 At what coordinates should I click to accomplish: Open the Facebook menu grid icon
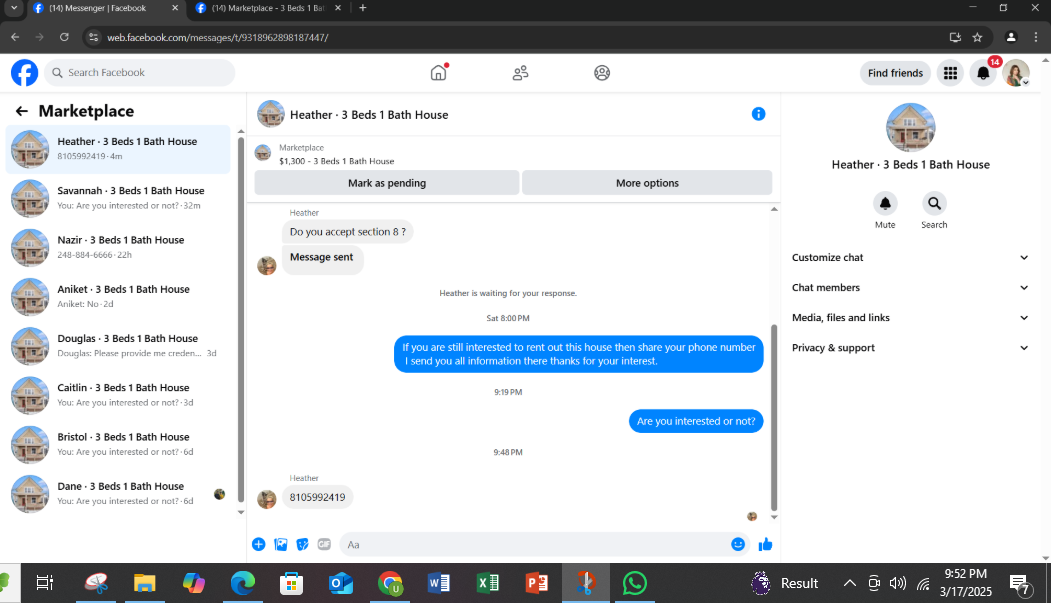[950, 73]
